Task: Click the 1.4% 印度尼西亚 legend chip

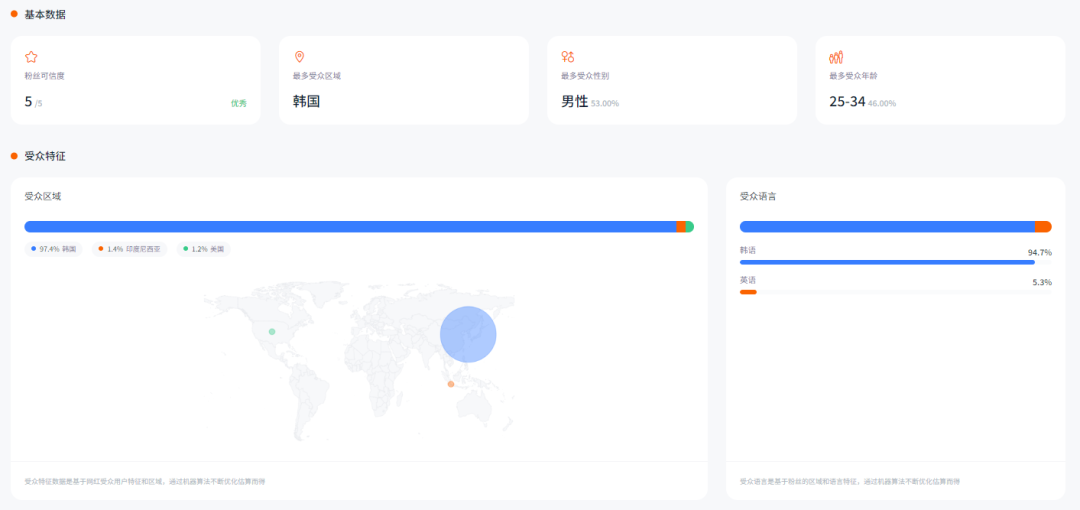Action: (x=129, y=249)
